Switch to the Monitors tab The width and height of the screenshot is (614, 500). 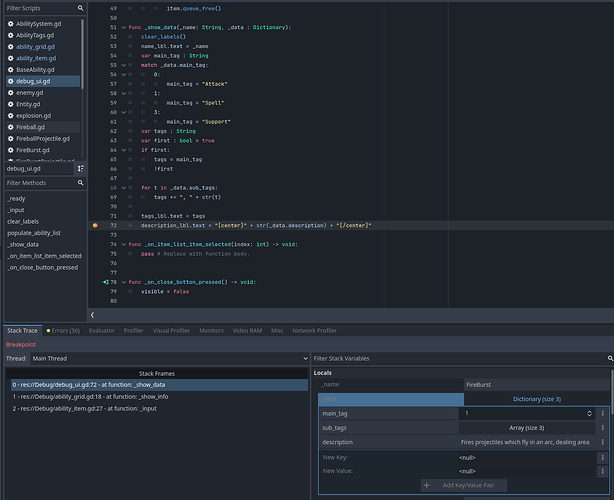coord(211,330)
